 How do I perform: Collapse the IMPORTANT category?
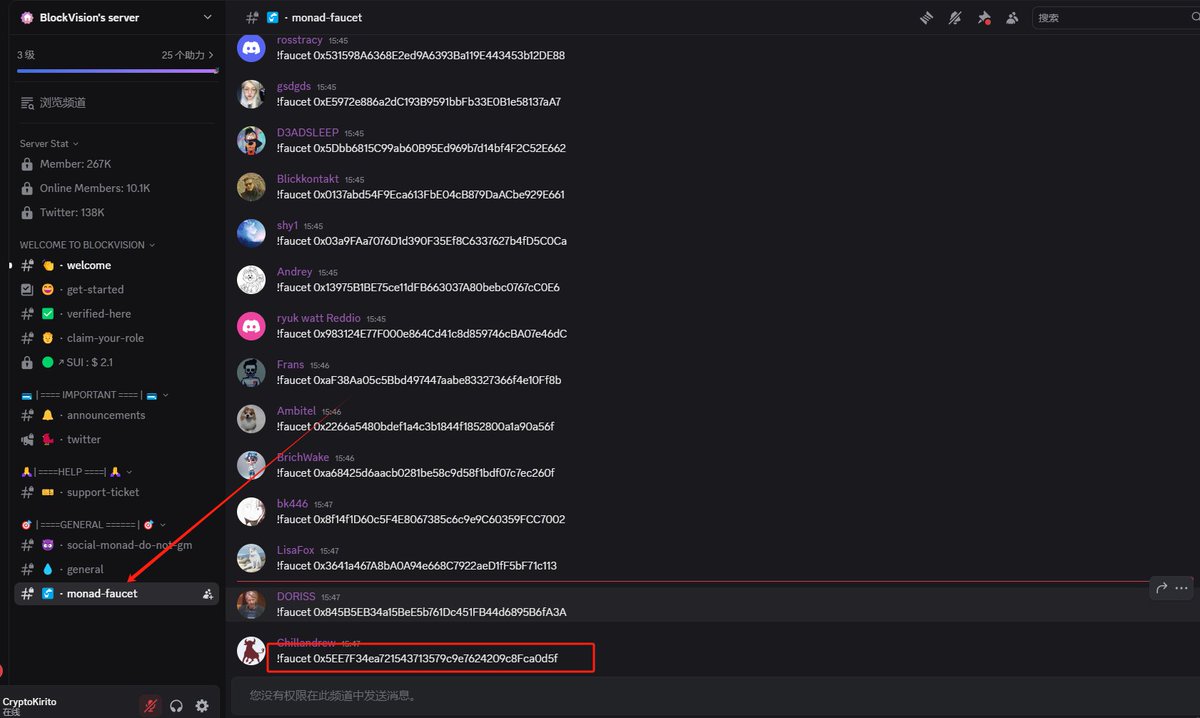tap(95, 395)
